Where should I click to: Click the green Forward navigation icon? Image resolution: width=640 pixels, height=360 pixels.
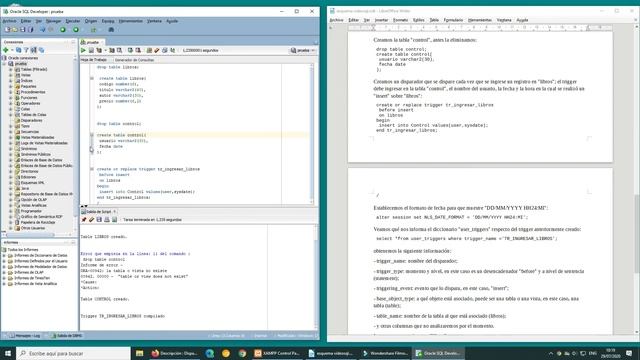76,29
